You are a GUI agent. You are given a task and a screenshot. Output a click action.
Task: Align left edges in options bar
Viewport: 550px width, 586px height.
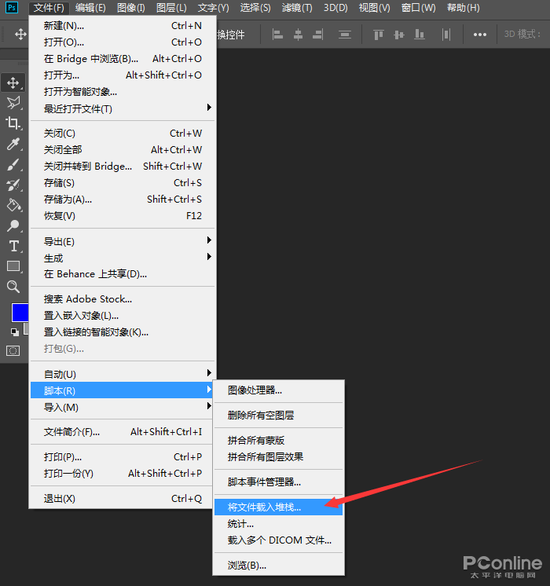click(x=277, y=35)
